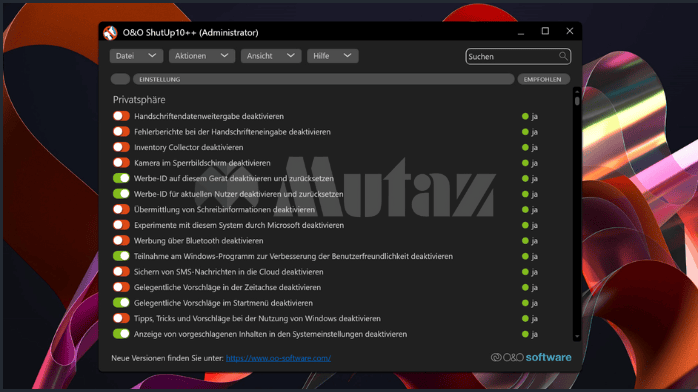Turn off Werbe-ID für aktuellen Nutzer switch
The height and width of the screenshot is (392, 698).
pyautogui.click(x=121, y=194)
